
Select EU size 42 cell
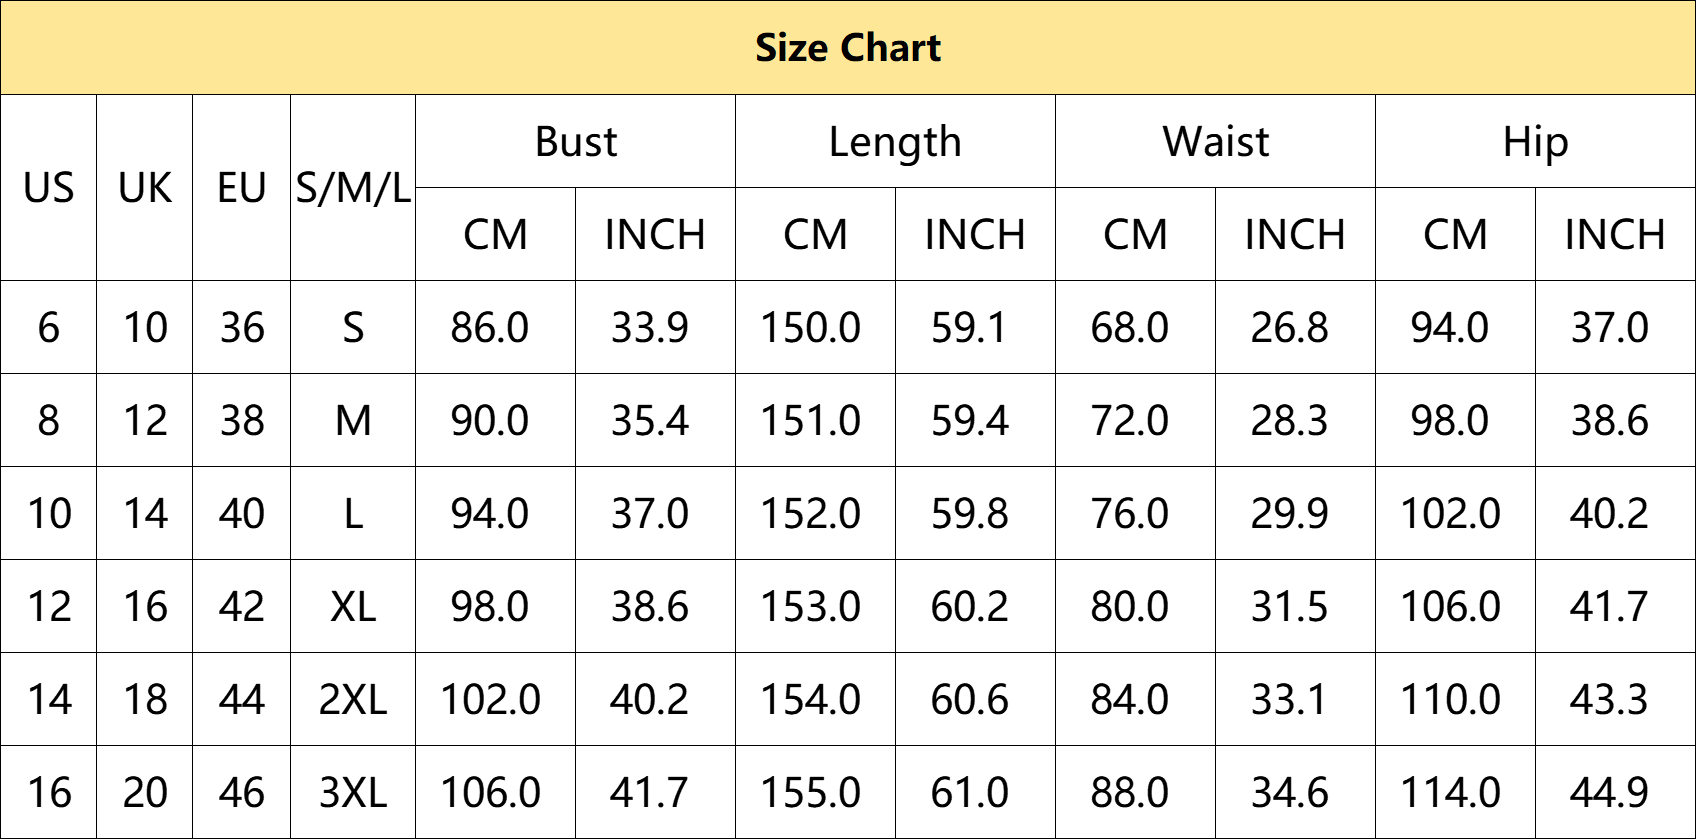point(241,606)
